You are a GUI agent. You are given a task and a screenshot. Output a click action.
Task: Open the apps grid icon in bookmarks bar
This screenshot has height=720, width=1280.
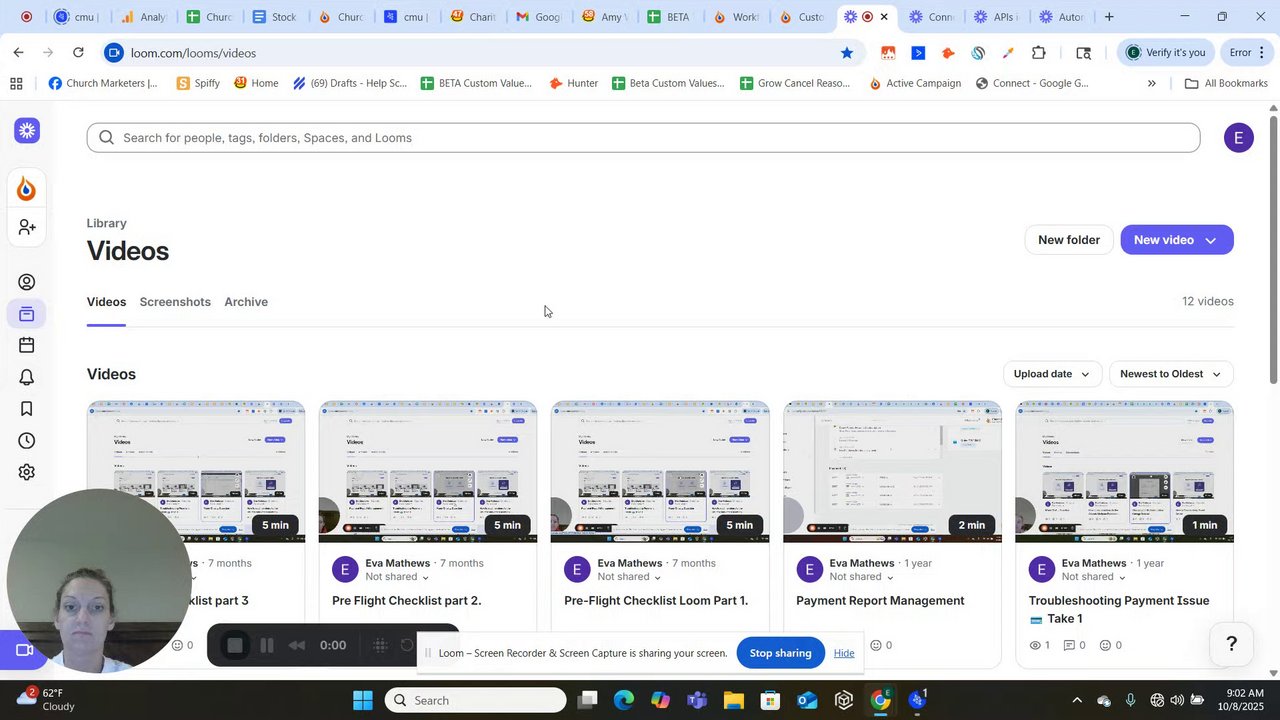[x=16, y=84]
